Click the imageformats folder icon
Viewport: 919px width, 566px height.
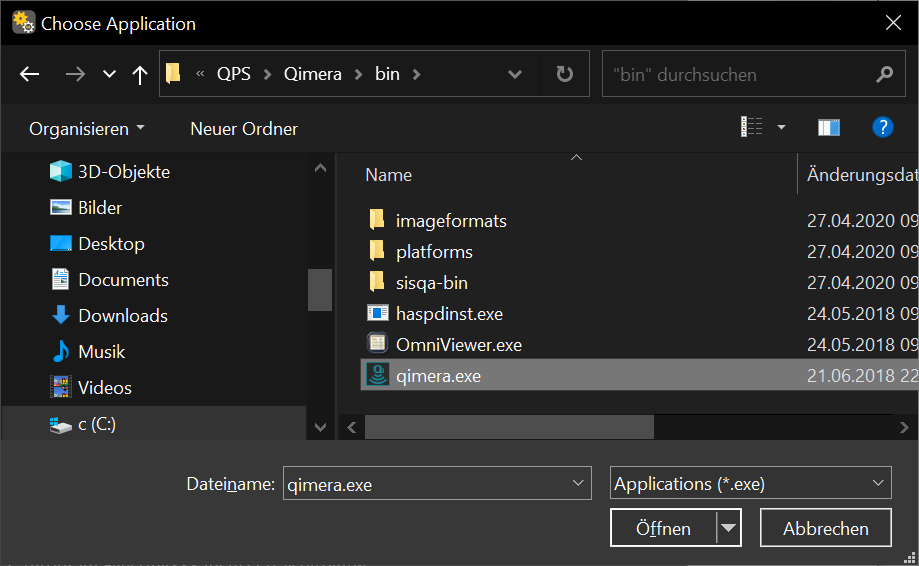(377, 220)
